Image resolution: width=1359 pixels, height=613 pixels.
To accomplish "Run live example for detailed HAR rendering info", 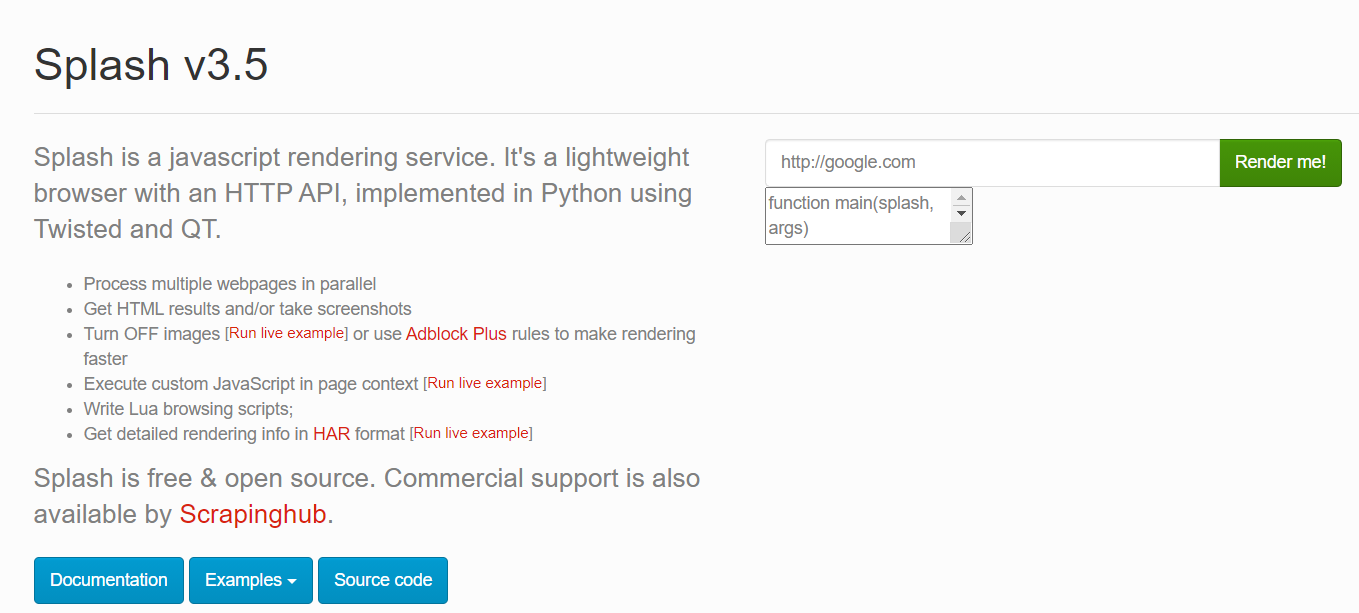I will tap(471, 434).
